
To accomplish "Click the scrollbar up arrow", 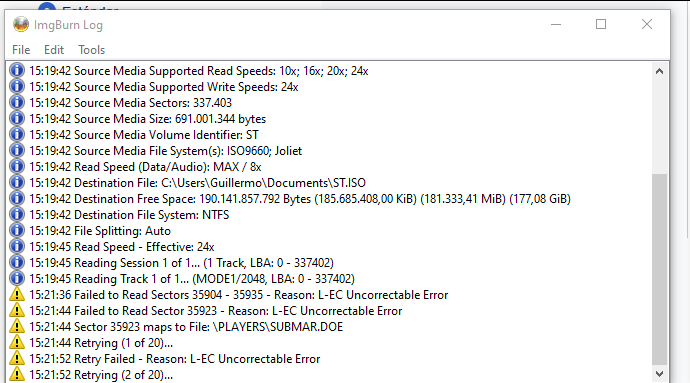I will pyautogui.click(x=659, y=71).
